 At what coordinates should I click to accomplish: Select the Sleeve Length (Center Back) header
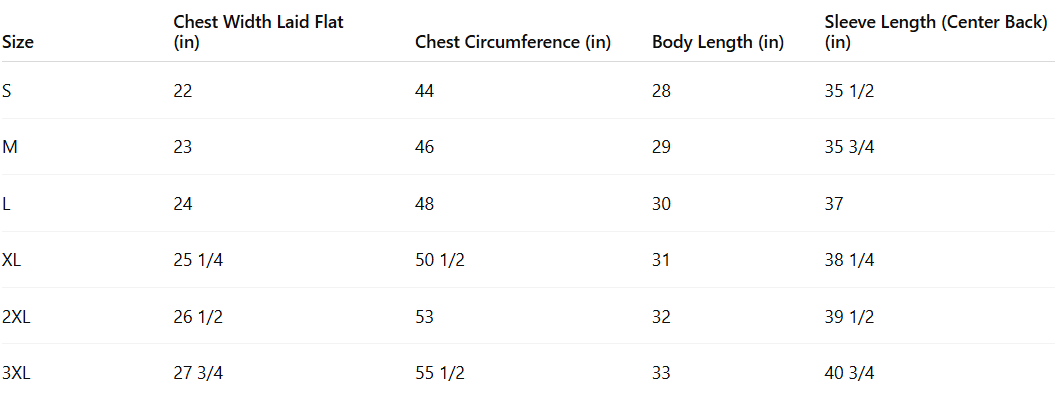pos(936,32)
